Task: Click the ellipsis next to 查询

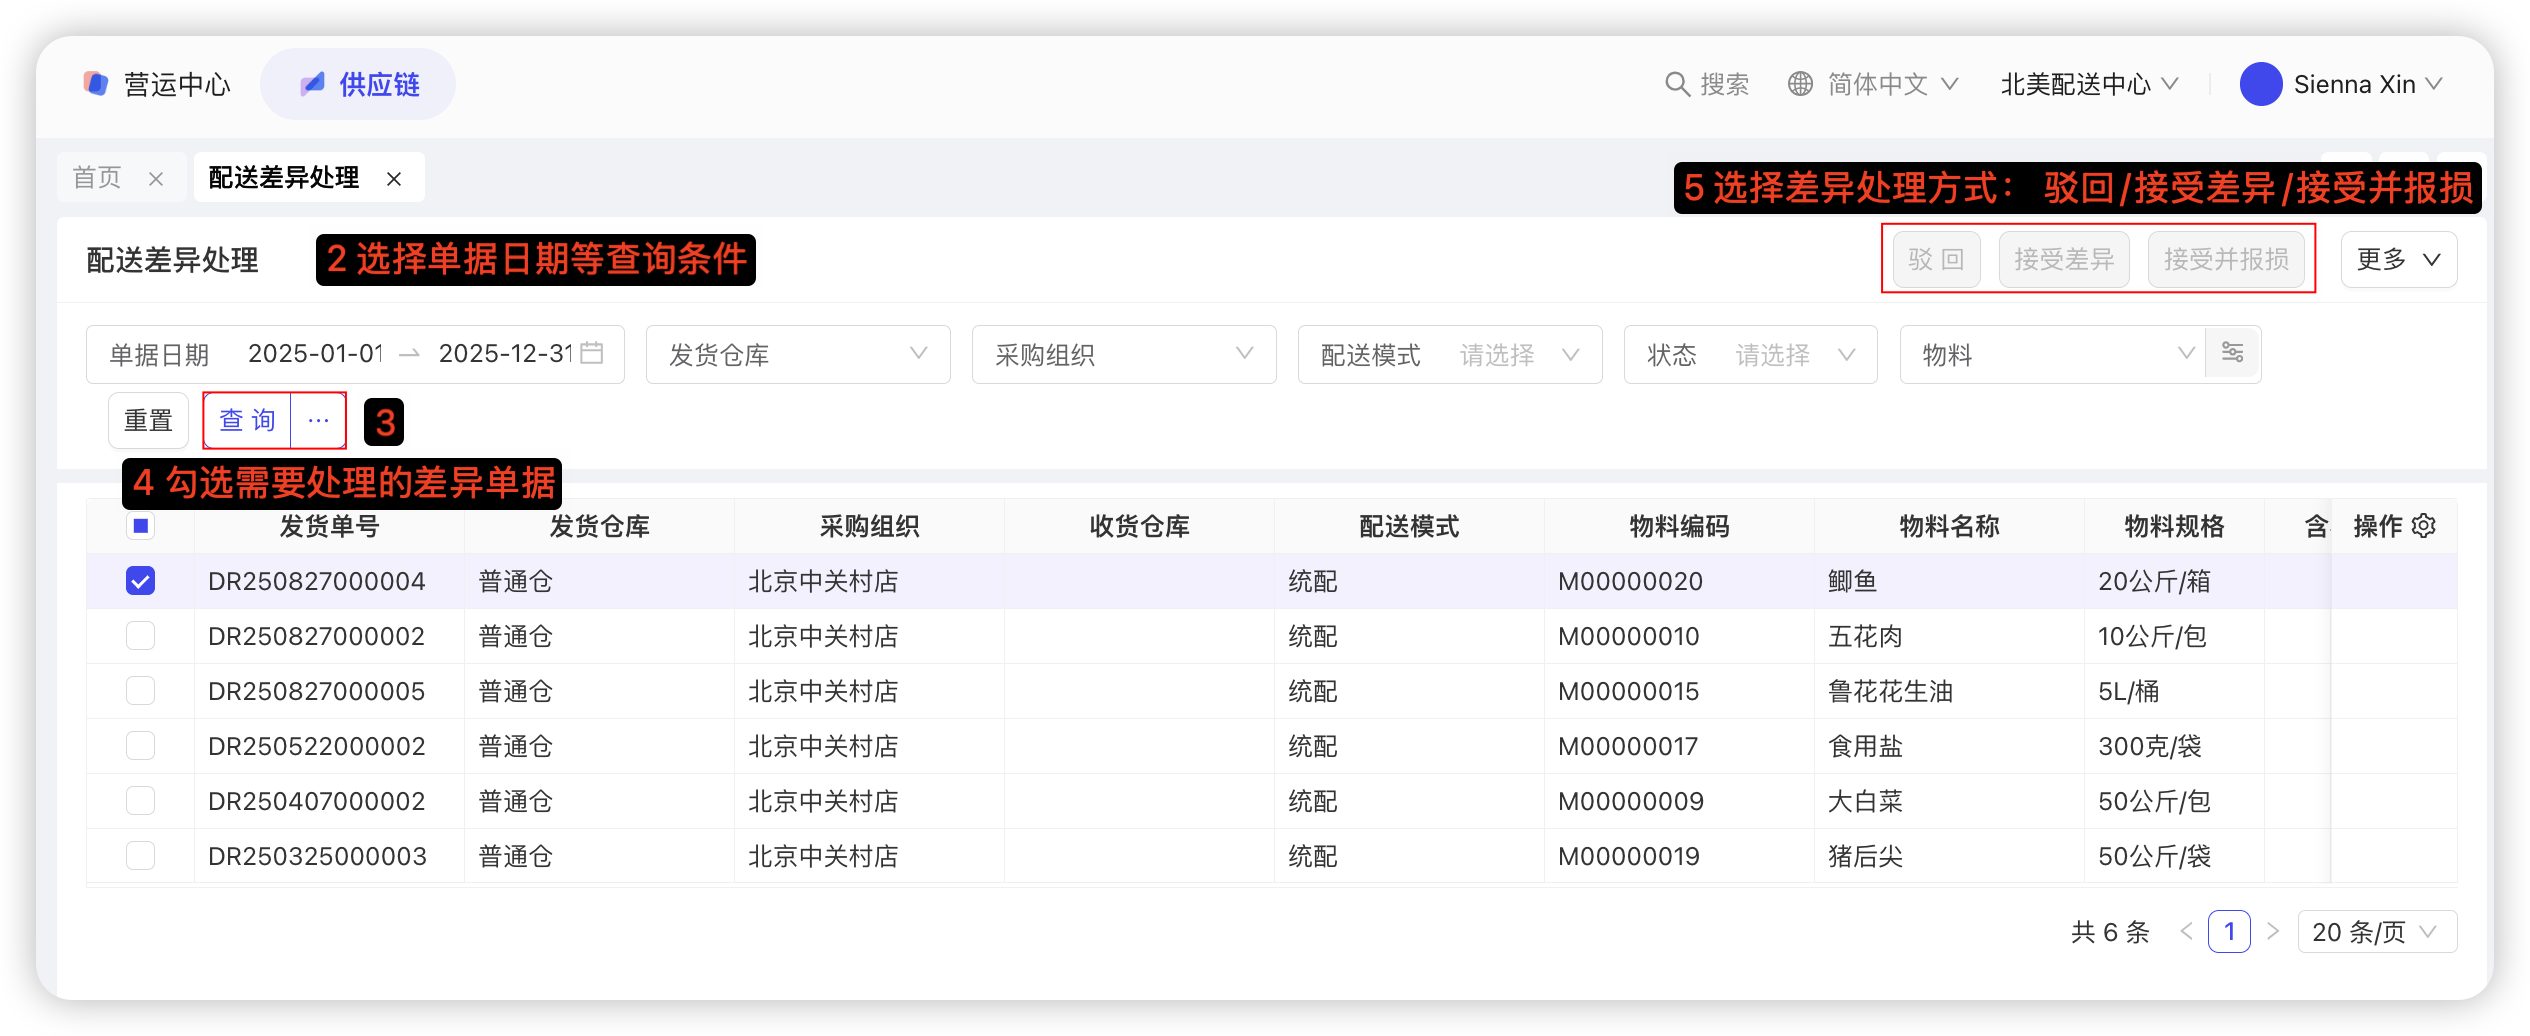Action: point(318,420)
